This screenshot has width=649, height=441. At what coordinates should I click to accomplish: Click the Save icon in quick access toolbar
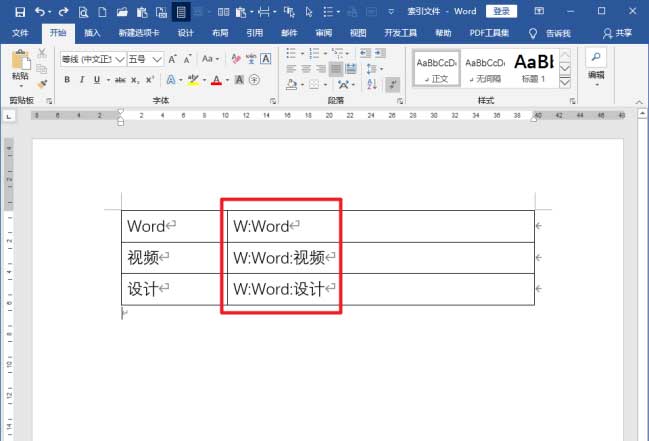point(19,11)
